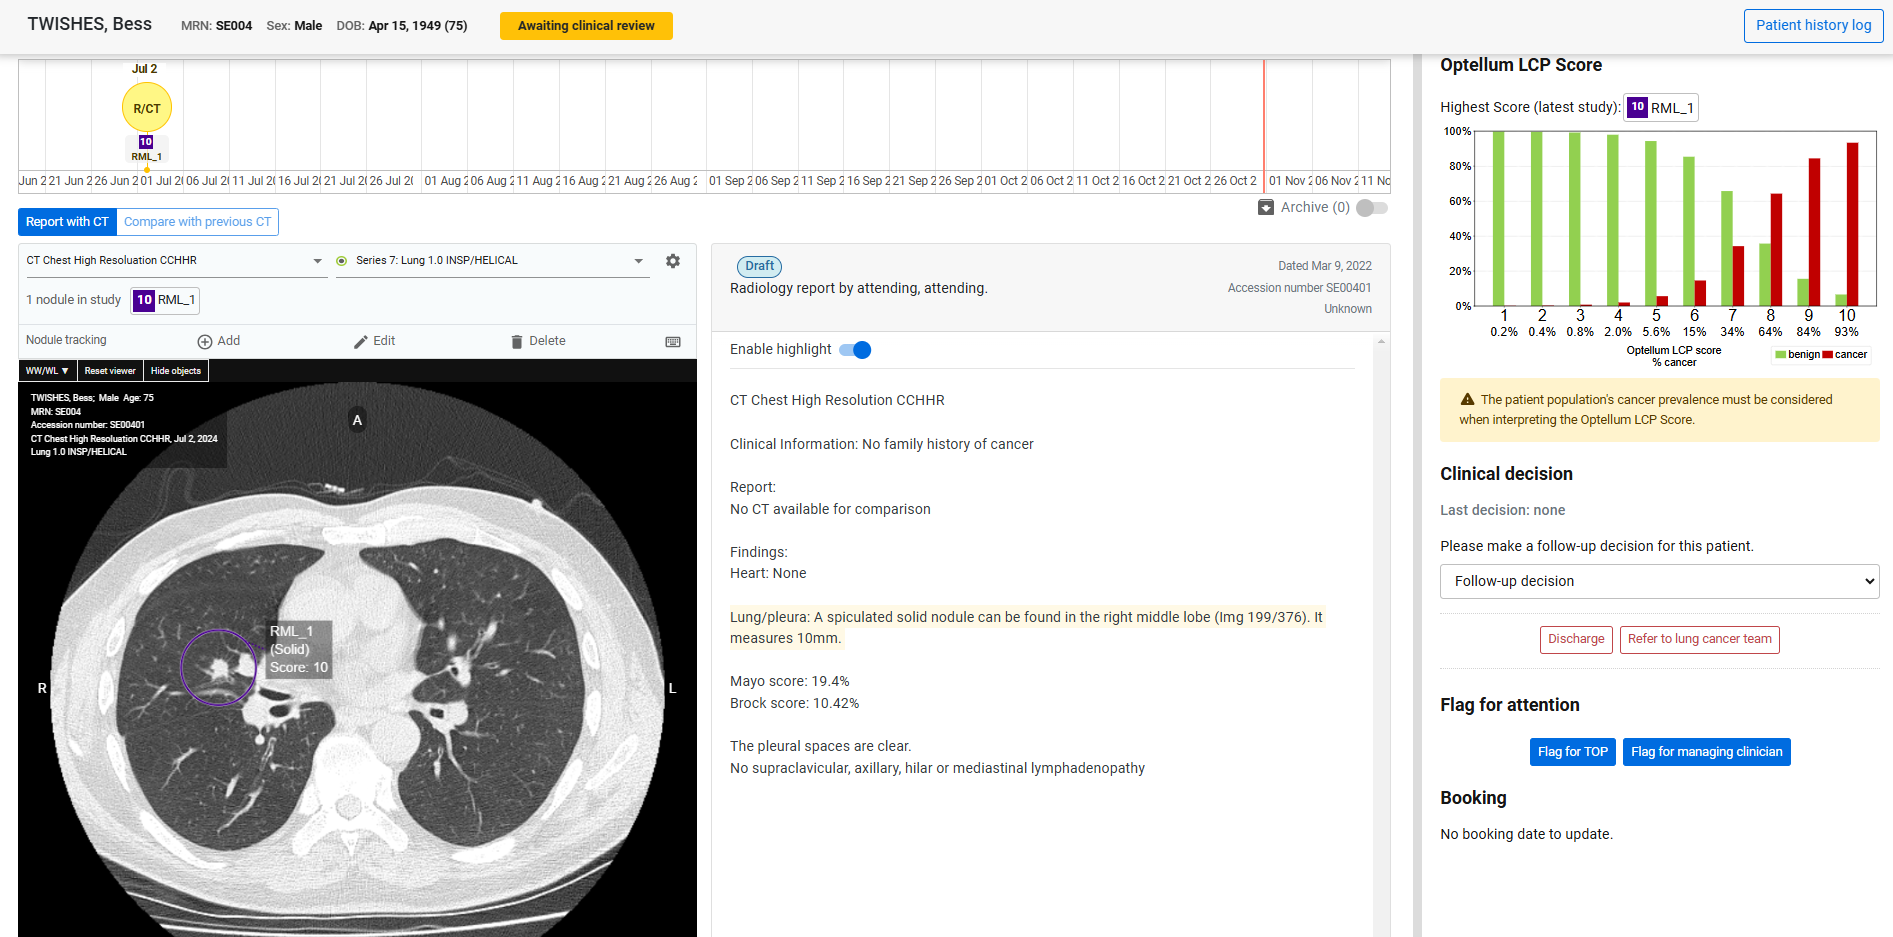The image size is (1893, 937).
Task: Select the RML_1 nodule badge in study
Action: coord(165,300)
